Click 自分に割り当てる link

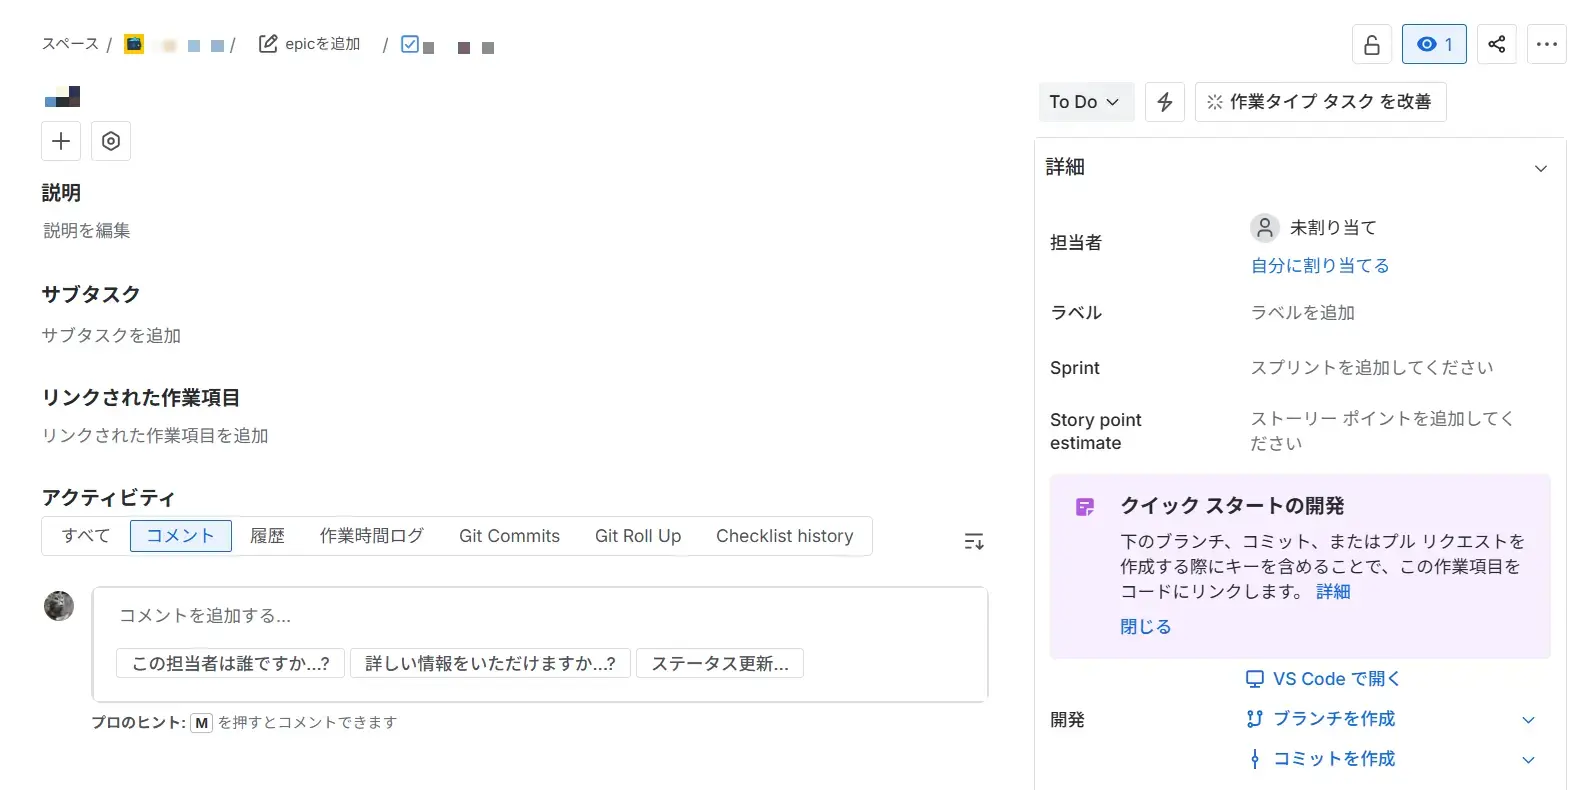click(x=1320, y=266)
